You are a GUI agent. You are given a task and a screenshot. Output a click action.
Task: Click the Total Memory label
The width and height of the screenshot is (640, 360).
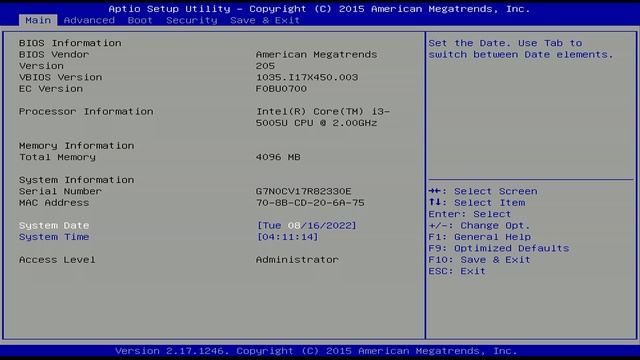tap(57, 157)
